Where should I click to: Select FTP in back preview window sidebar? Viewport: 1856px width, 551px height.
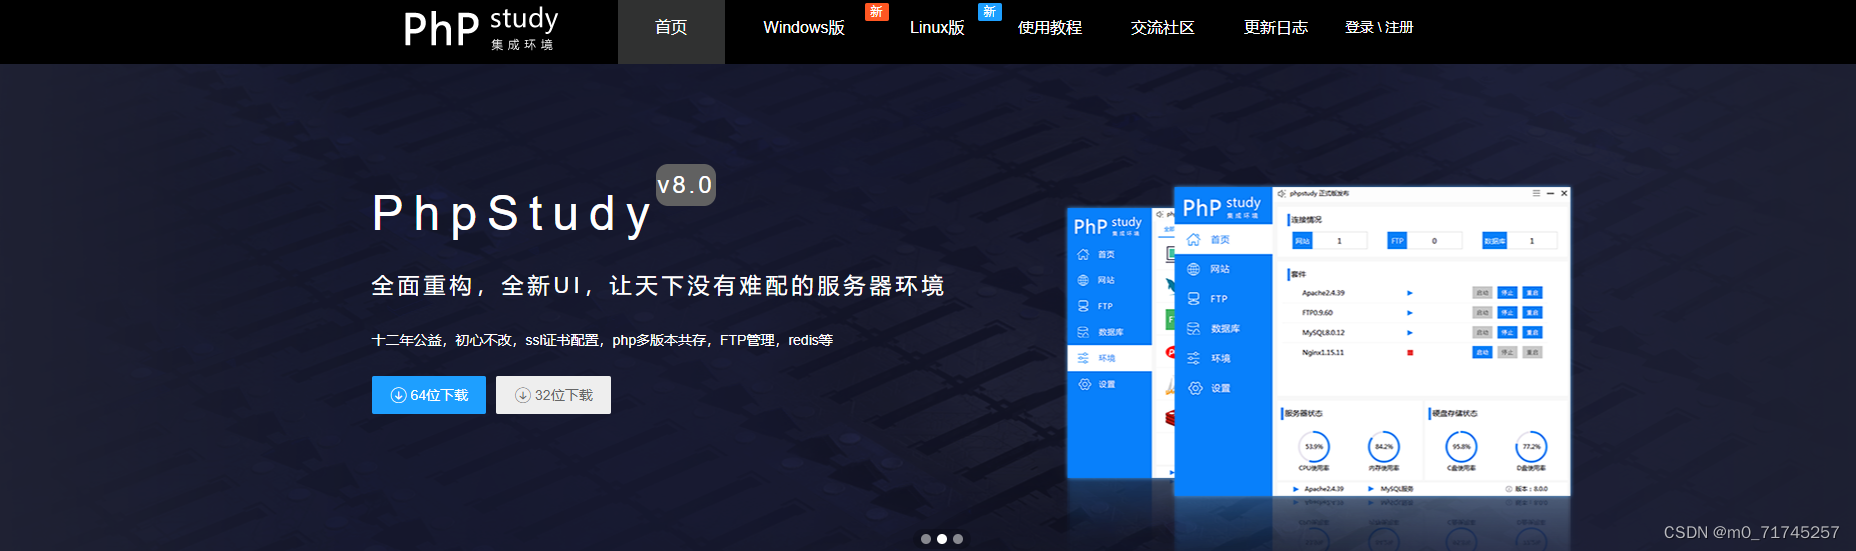pyautogui.click(x=1110, y=306)
